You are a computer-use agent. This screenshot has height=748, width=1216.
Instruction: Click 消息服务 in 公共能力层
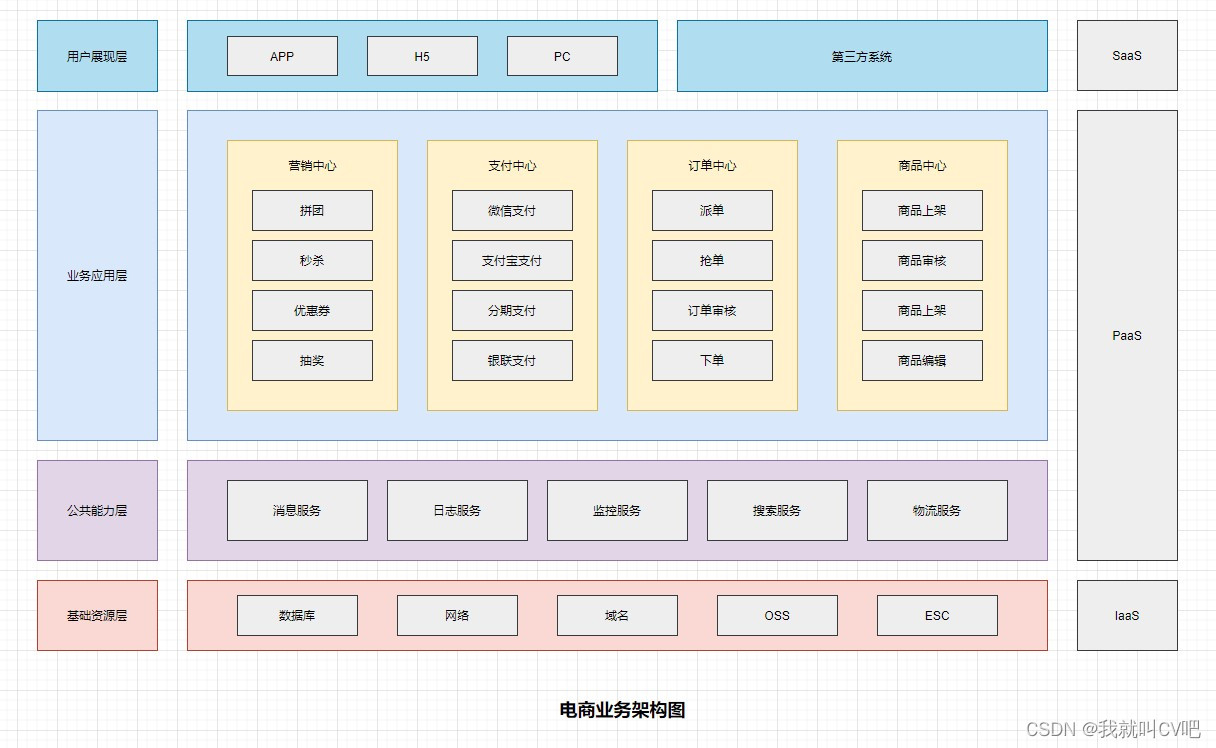pos(297,510)
